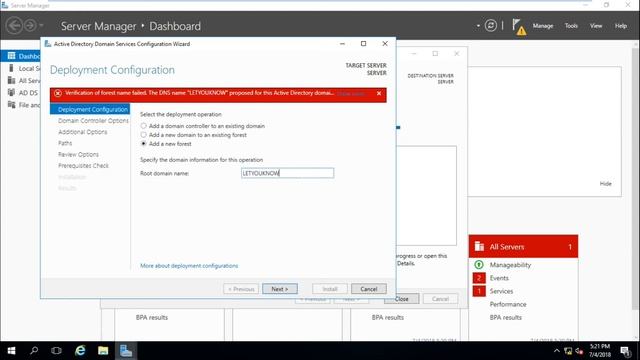
Task: Select Additional Options wizard step
Action: [82, 132]
